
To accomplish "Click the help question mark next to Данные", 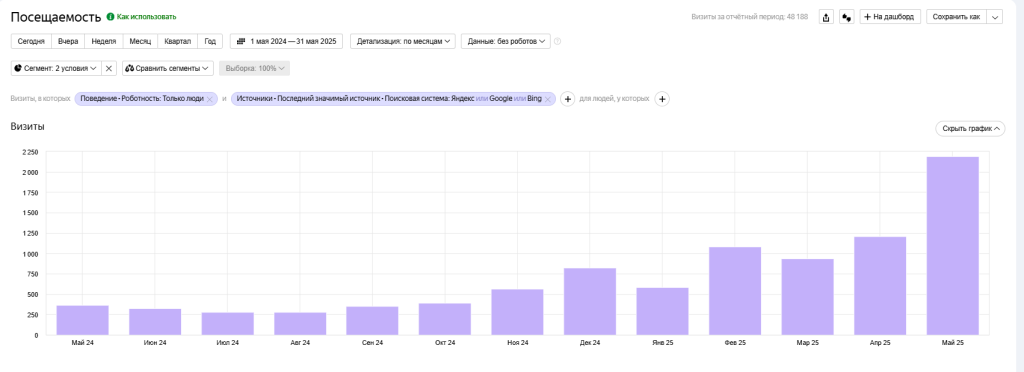I will coord(558,41).
